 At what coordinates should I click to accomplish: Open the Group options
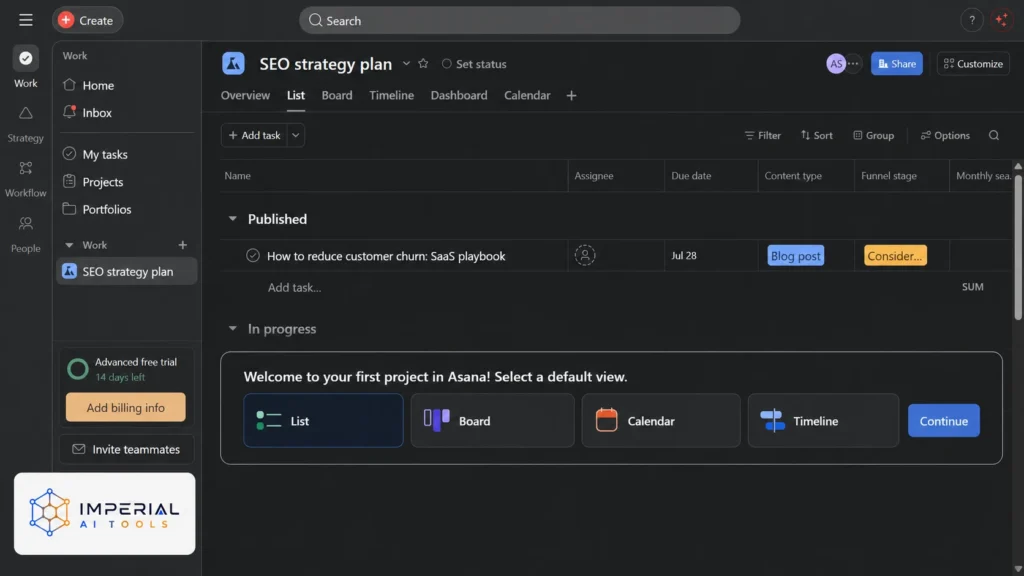[x=873, y=135]
